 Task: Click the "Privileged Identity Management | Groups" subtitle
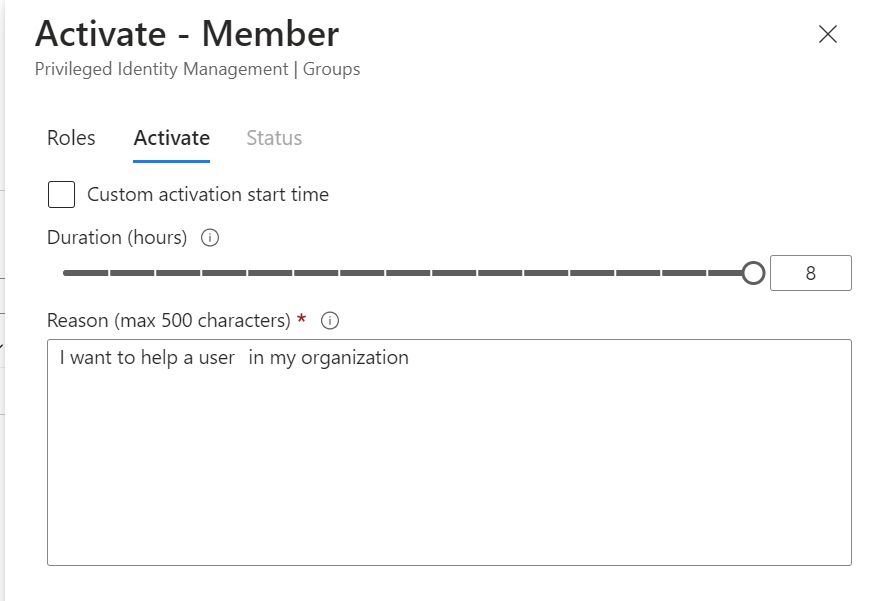tap(197, 70)
